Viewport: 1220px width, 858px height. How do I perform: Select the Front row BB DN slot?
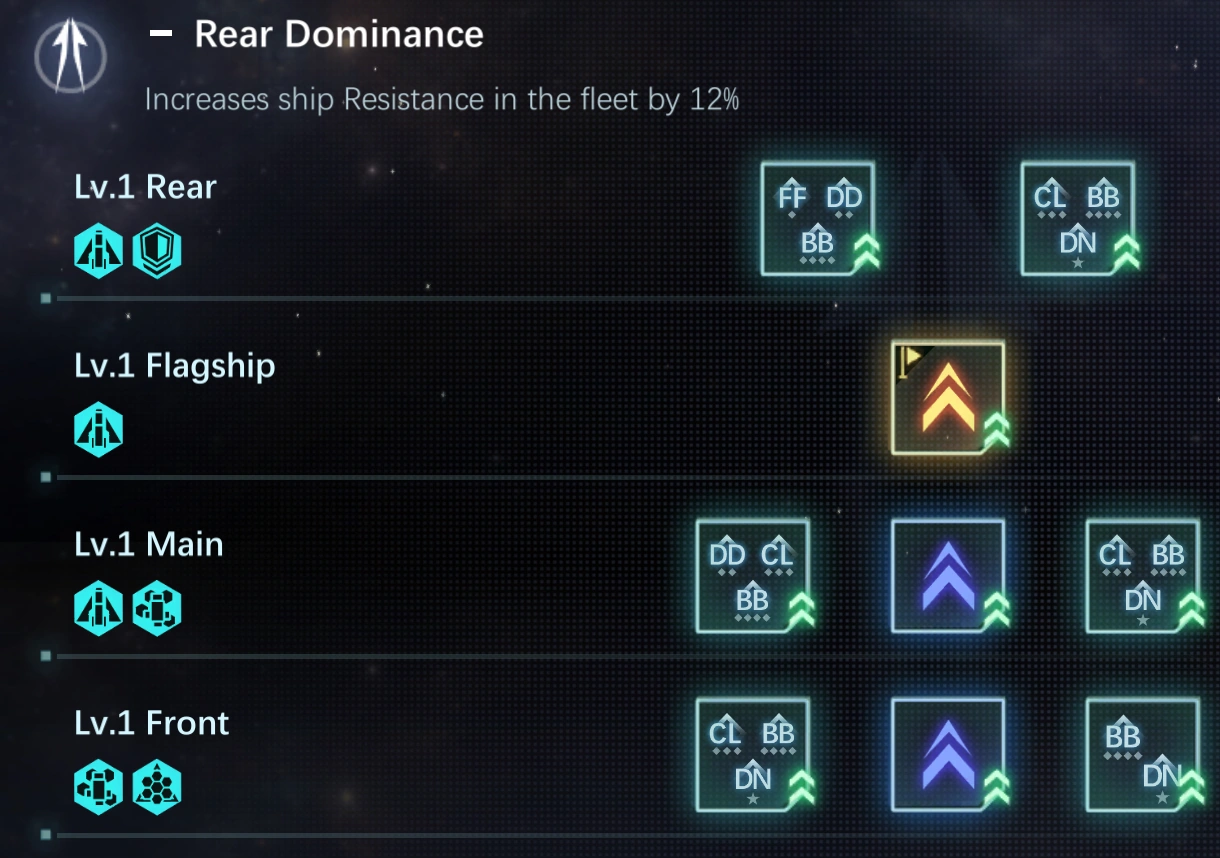tap(1142, 754)
